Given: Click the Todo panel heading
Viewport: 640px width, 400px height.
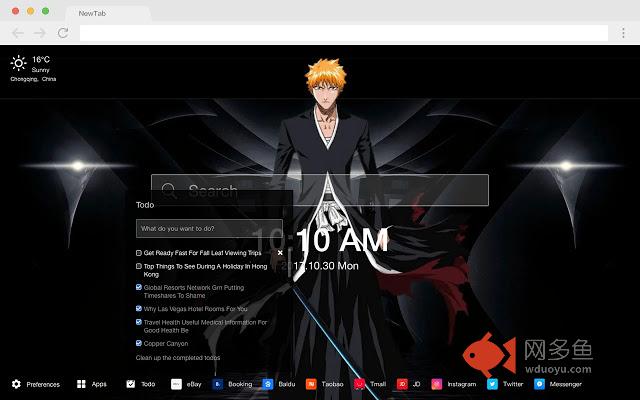Looking at the screenshot, I should 145,205.
